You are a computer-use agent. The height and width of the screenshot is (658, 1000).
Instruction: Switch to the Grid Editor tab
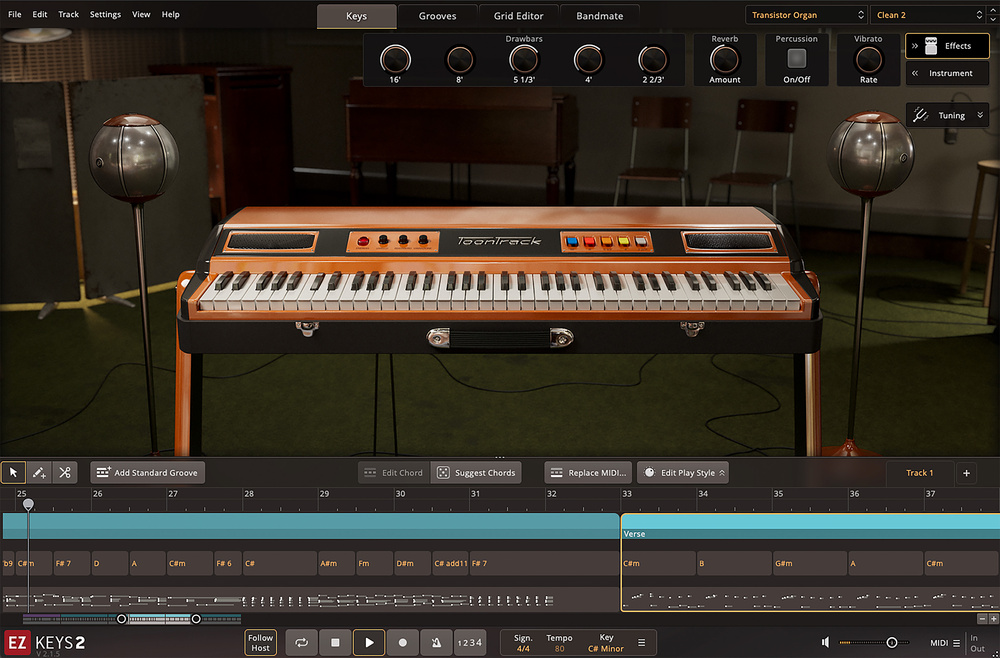[x=518, y=16]
